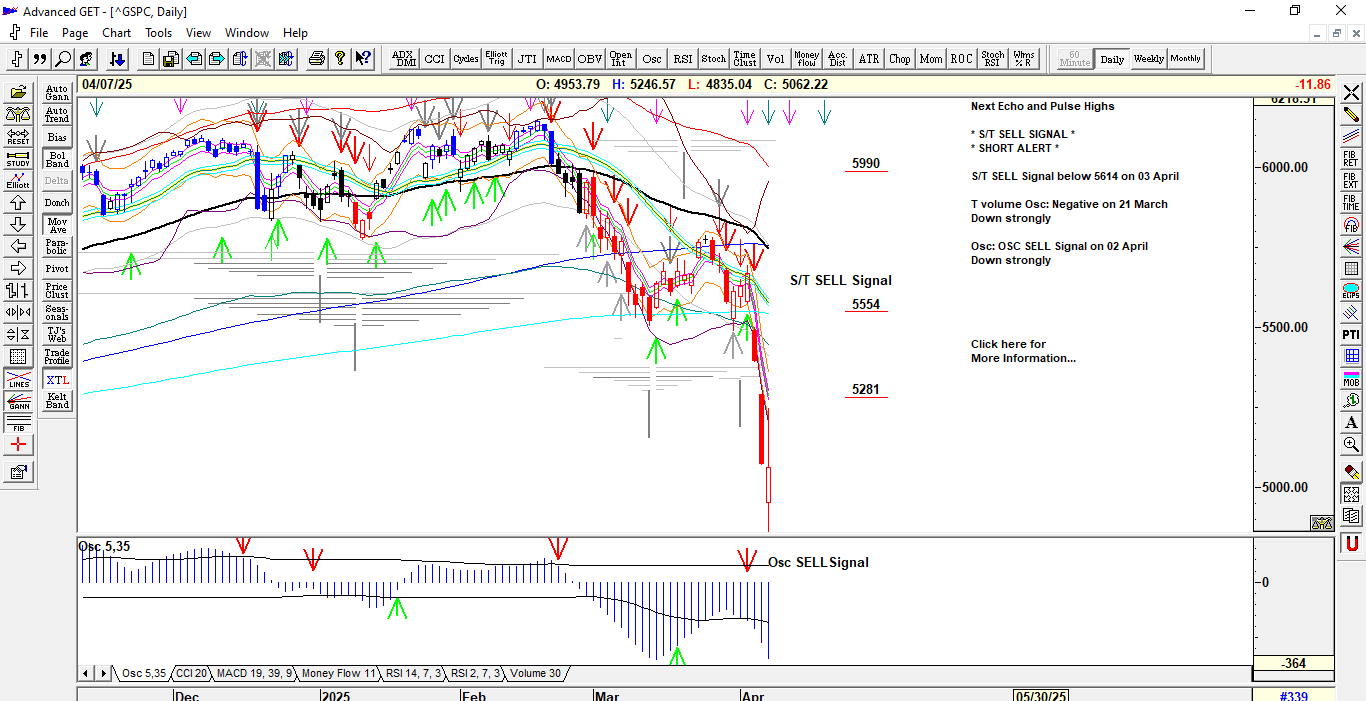Viewport: 1366px width, 701px height.
Task: Toggle the Mov Ave overlay button
Action: tap(57, 225)
